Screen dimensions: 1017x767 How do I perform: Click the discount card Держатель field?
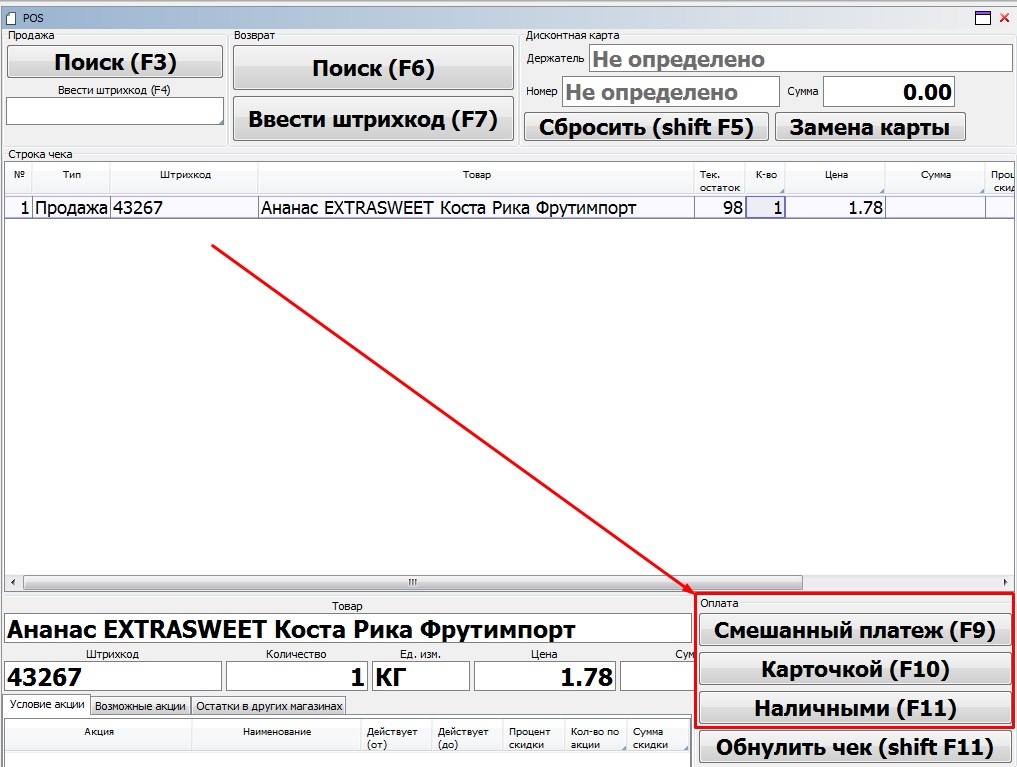point(800,59)
